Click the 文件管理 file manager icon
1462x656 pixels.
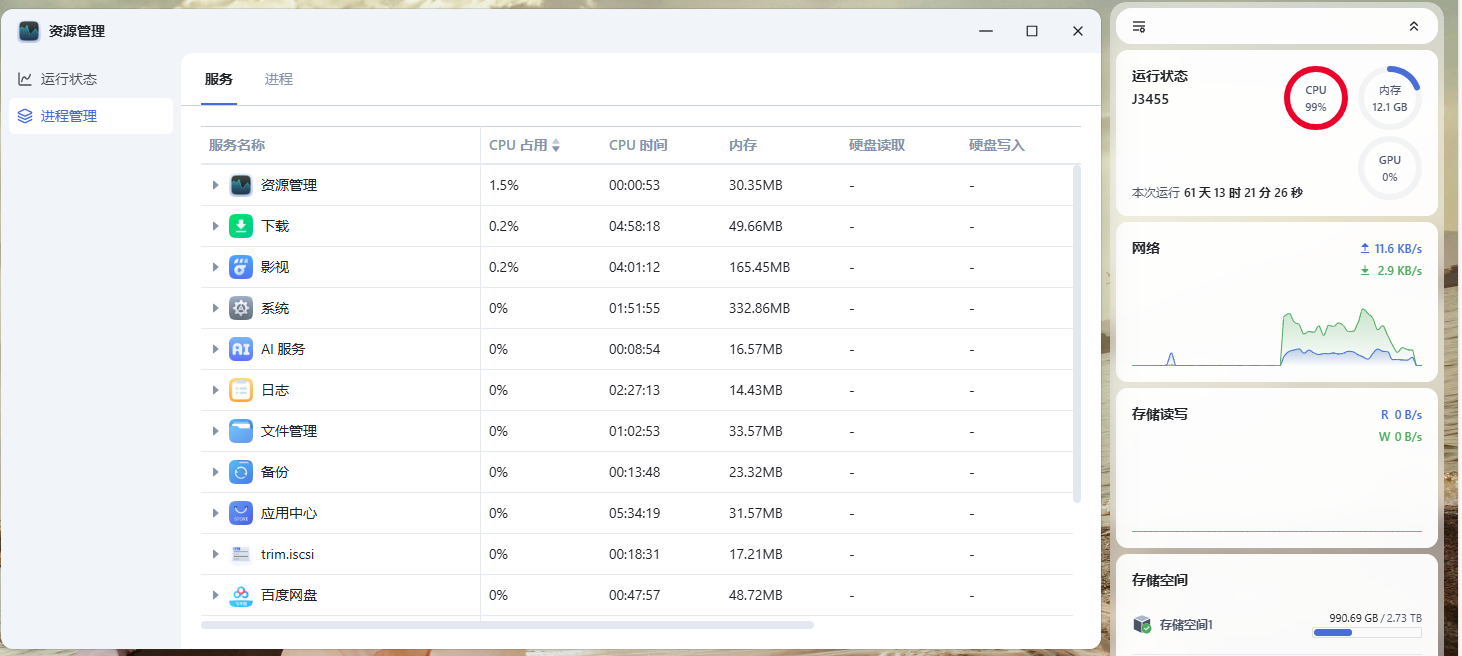(240, 430)
